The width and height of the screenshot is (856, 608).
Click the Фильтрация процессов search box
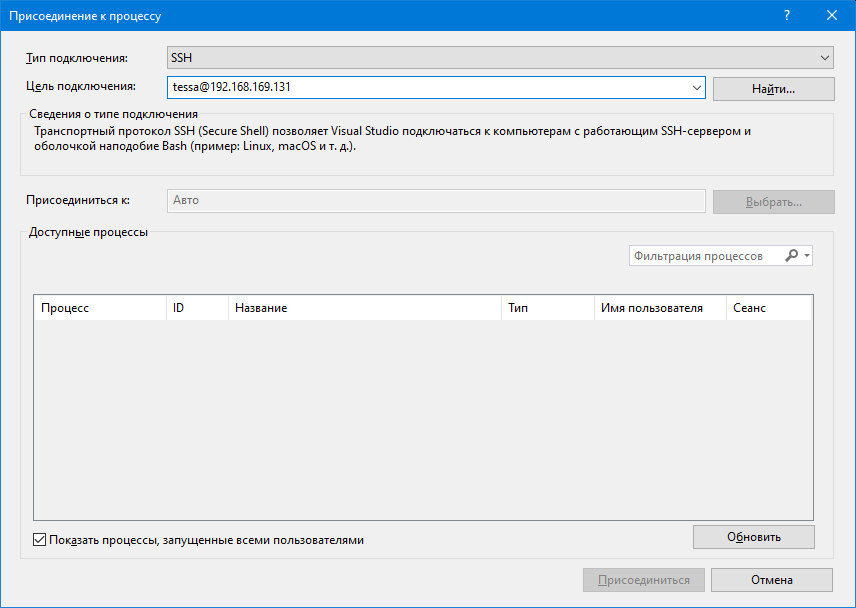705,256
